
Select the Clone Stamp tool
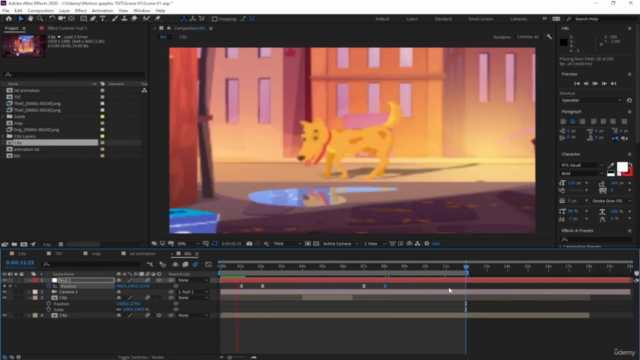(x=124, y=19)
